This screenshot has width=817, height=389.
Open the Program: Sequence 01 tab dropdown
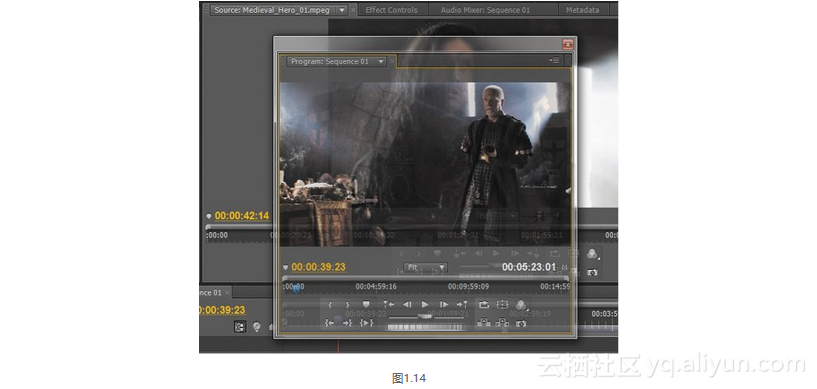click(x=381, y=61)
